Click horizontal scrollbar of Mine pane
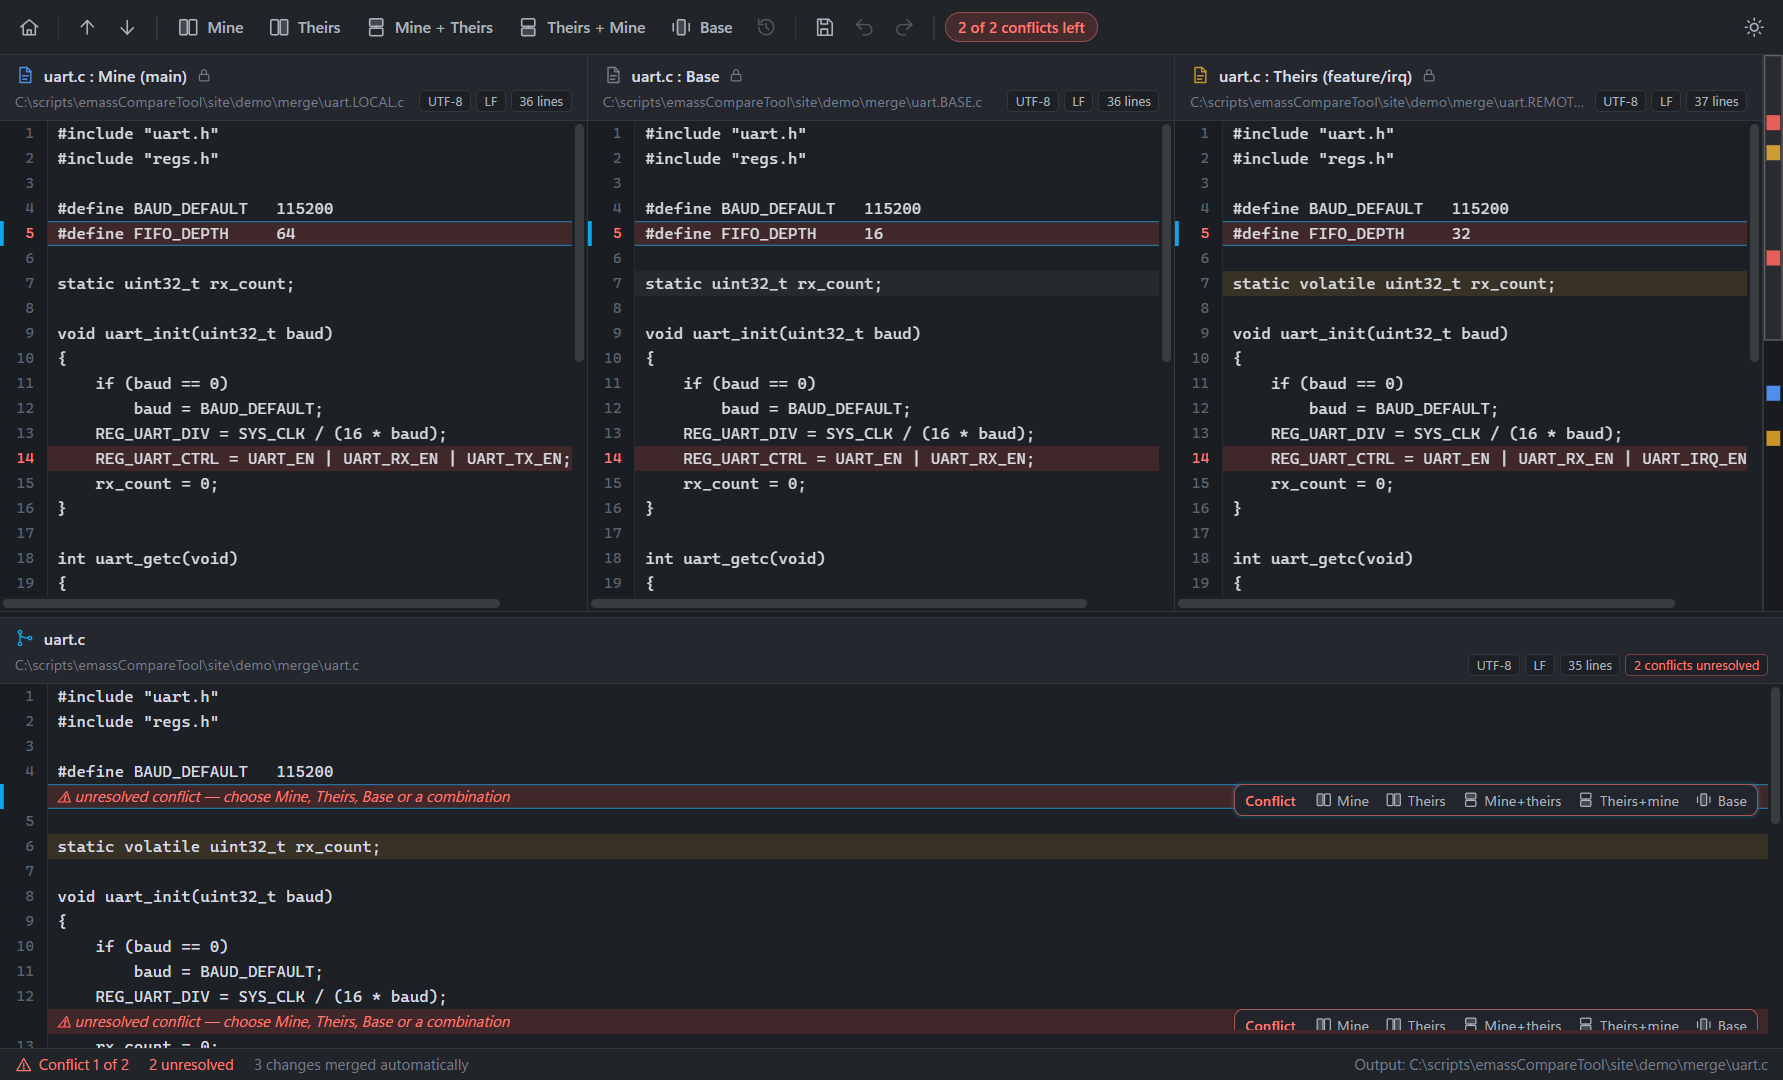Screen dimensions: 1783x1080 tap(251, 603)
